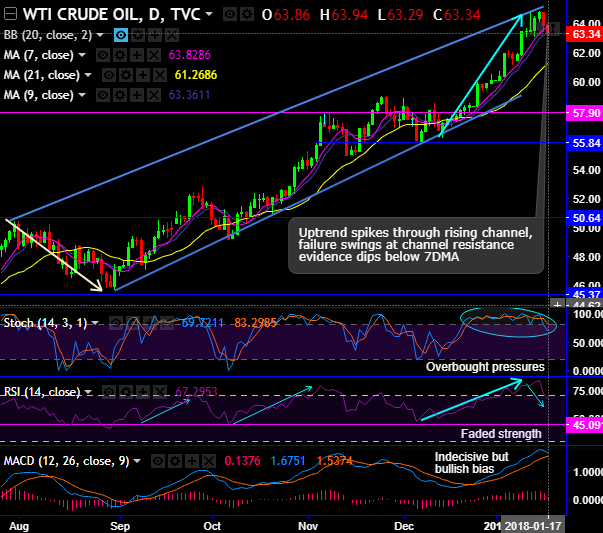Image resolution: width=603 pixels, height=533 pixels.
Task: Click the plus icon on MA (9, close) row
Action: (137, 95)
